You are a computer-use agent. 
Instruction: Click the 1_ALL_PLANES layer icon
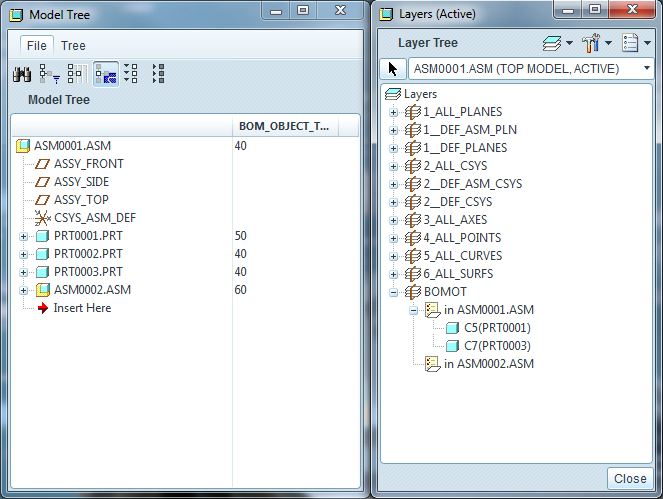(x=413, y=112)
